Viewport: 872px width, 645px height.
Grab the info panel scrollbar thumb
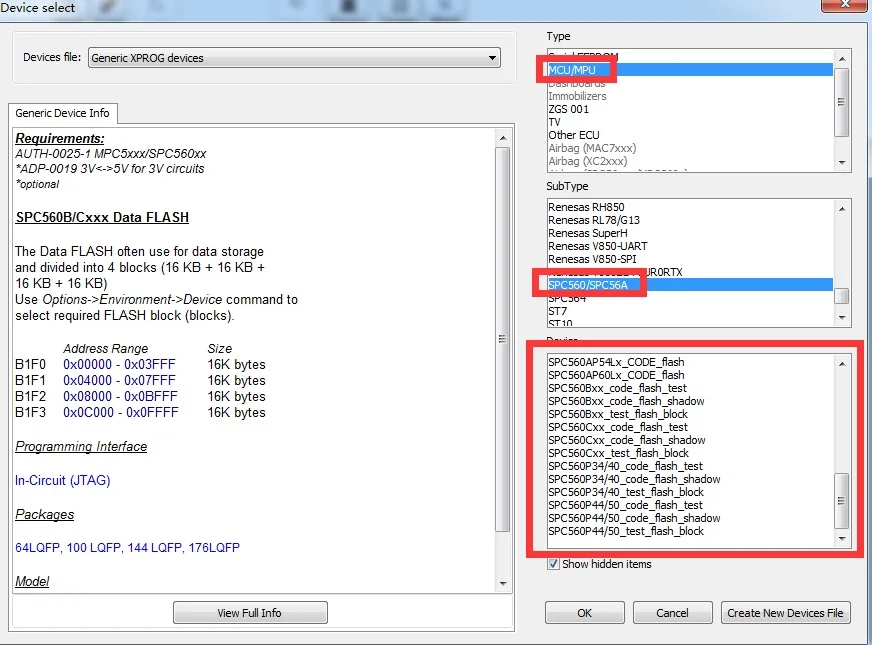(x=503, y=339)
